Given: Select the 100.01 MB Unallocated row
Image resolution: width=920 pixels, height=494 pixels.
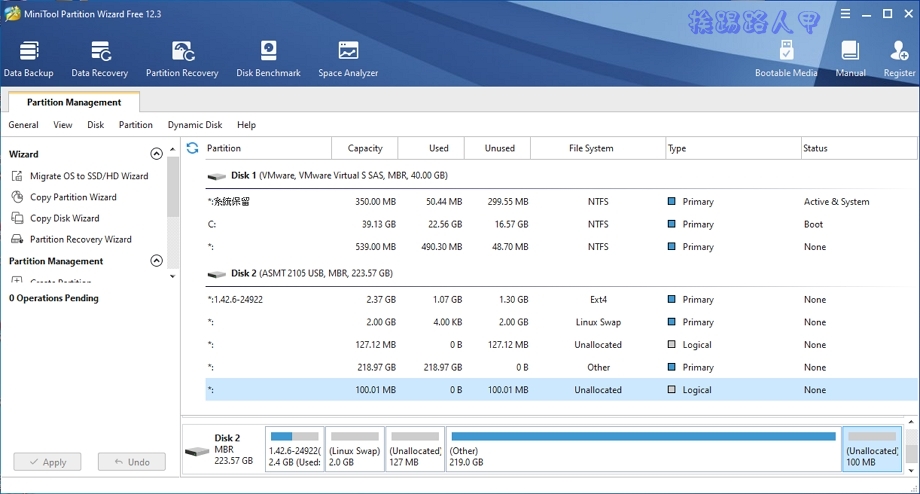Looking at the screenshot, I should tap(561, 390).
